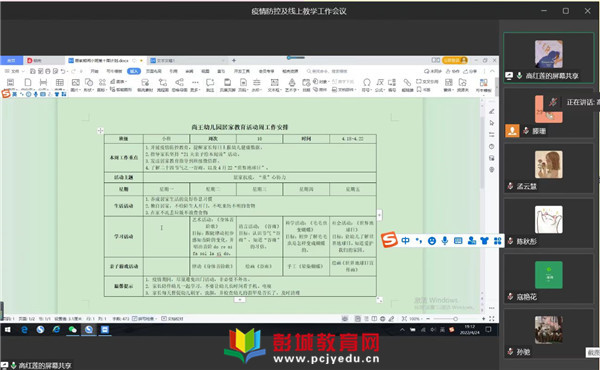Click the hyperlink chain icon in the ribbon

click(x=407, y=82)
